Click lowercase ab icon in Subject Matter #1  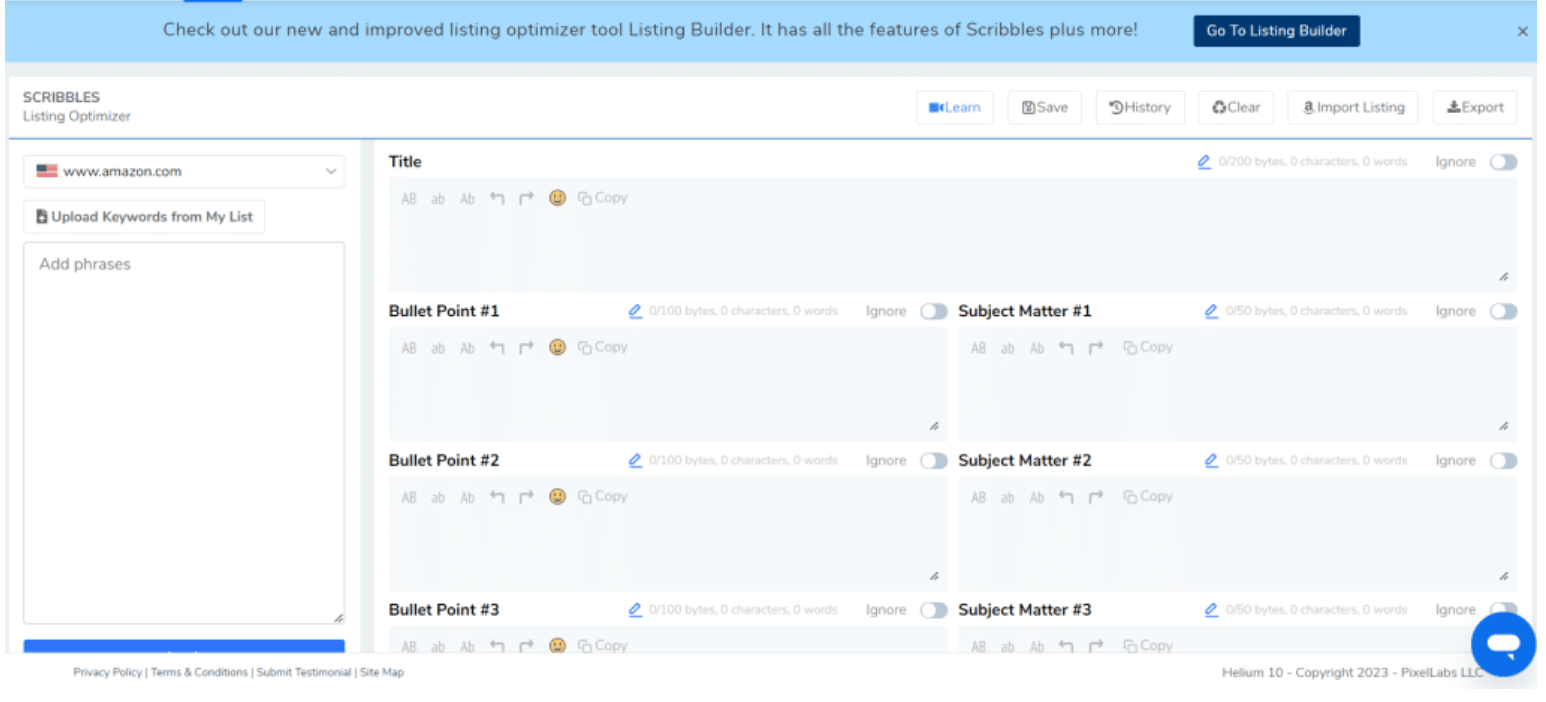[1008, 347]
